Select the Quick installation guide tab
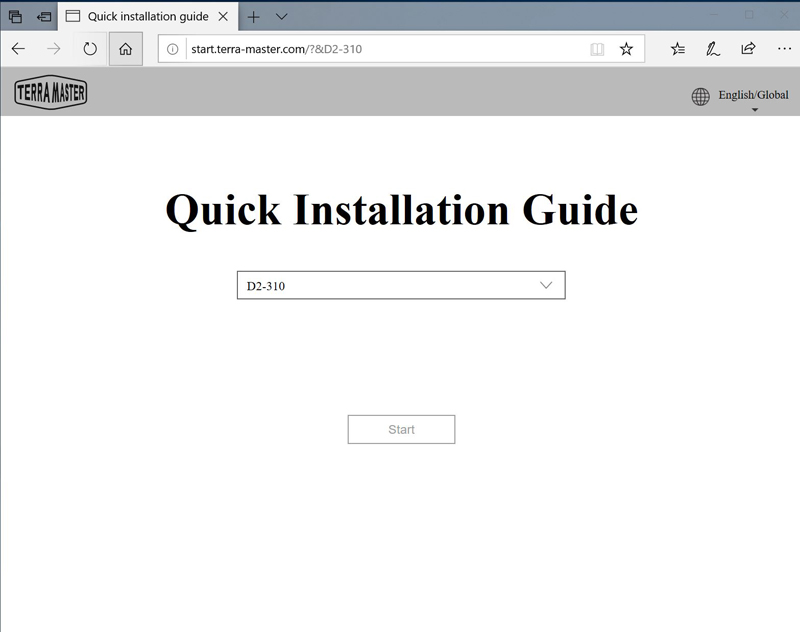The width and height of the screenshot is (800, 632). pos(148,17)
